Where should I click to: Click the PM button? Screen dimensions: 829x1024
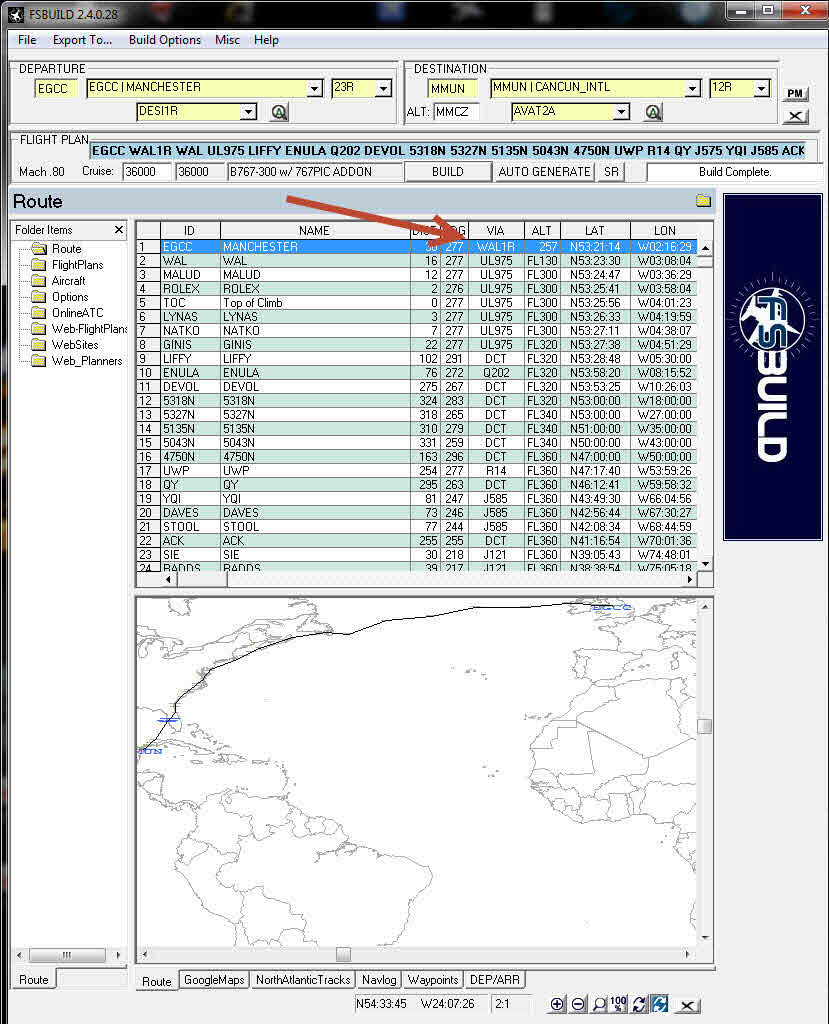(795, 93)
